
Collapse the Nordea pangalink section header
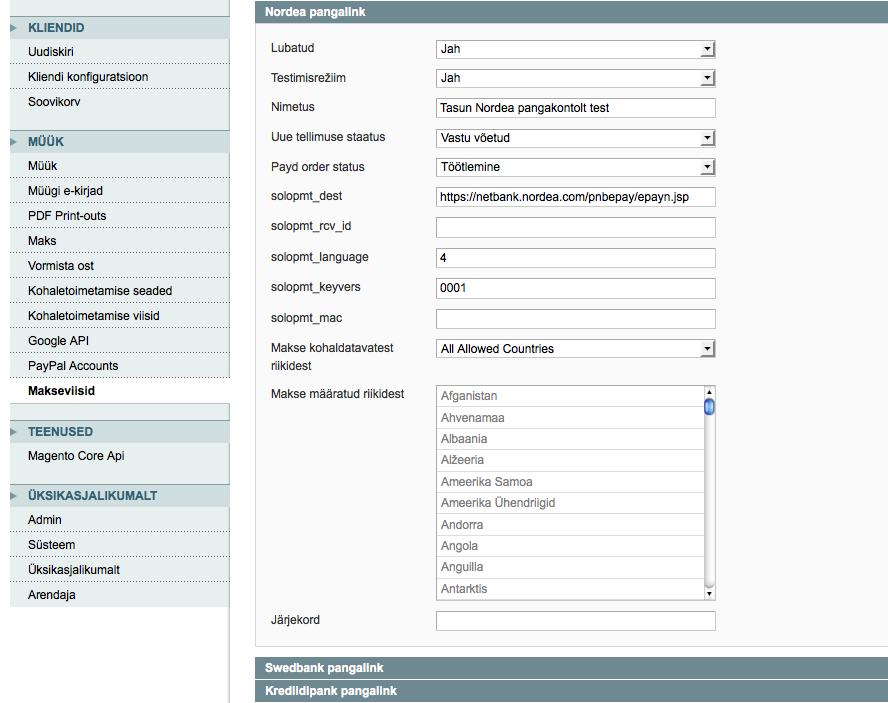pyautogui.click(x=571, y=12)
